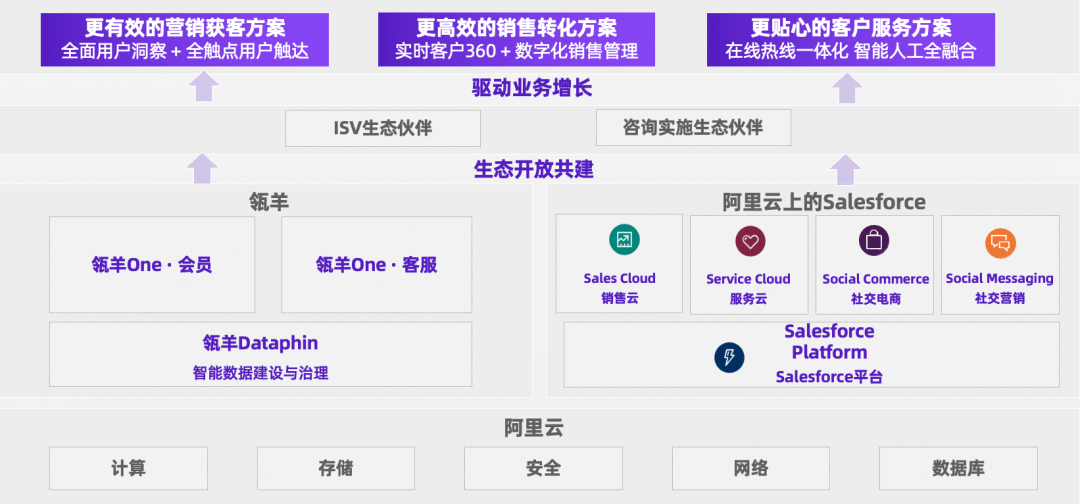Open the 瓴羊One · 客服 card
Screen dimensions: 1080x504
tap(377, 264)
